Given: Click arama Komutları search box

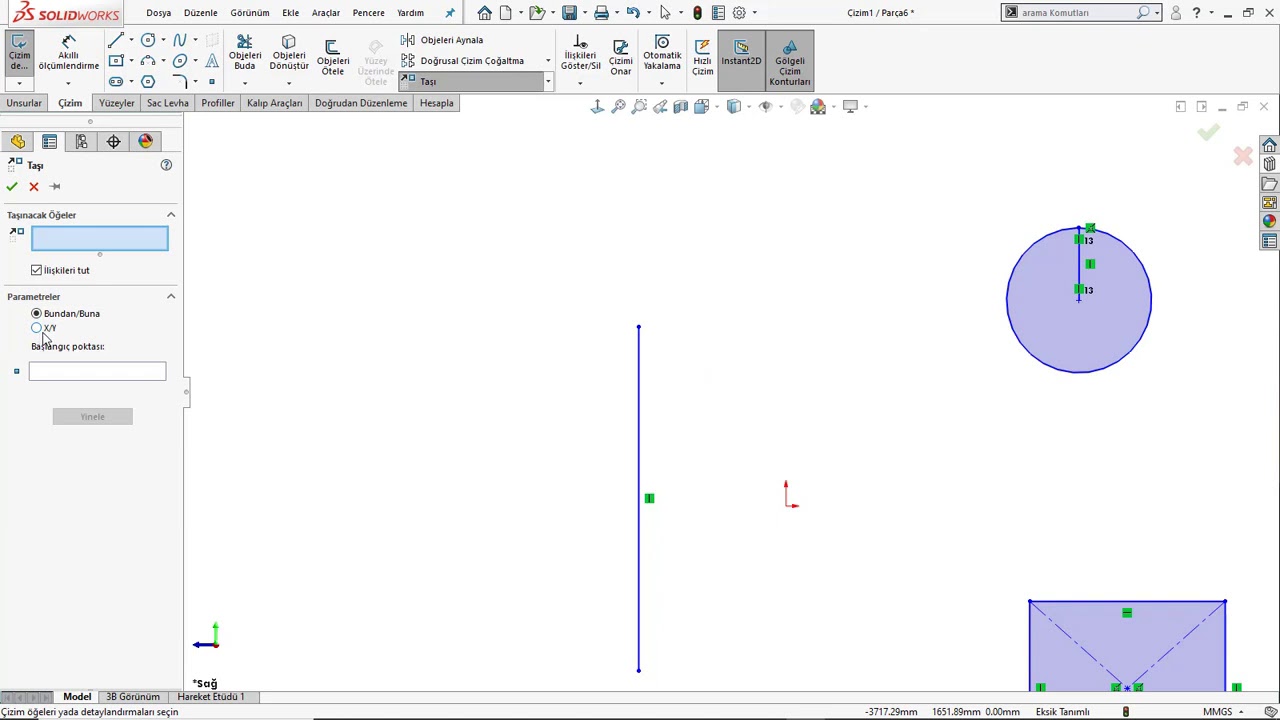Looking at the screenshot, I should [x=1080, y=13].
